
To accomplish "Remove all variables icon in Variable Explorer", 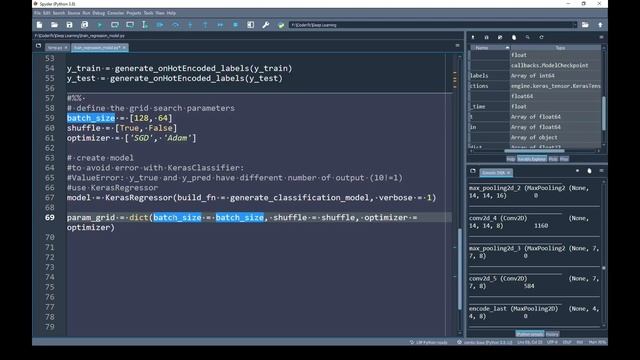I will click(514, 37).
